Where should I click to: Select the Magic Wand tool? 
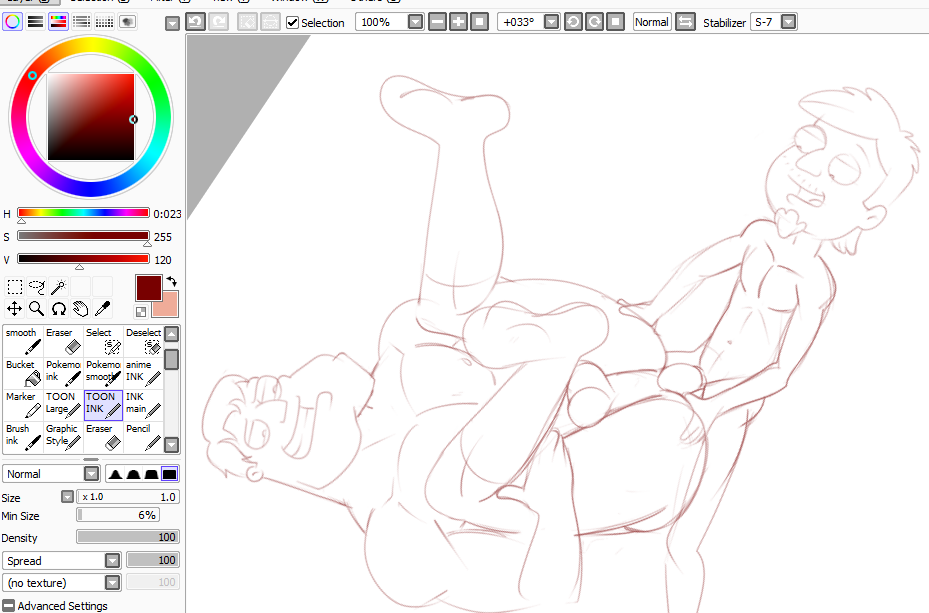[59, 287]
